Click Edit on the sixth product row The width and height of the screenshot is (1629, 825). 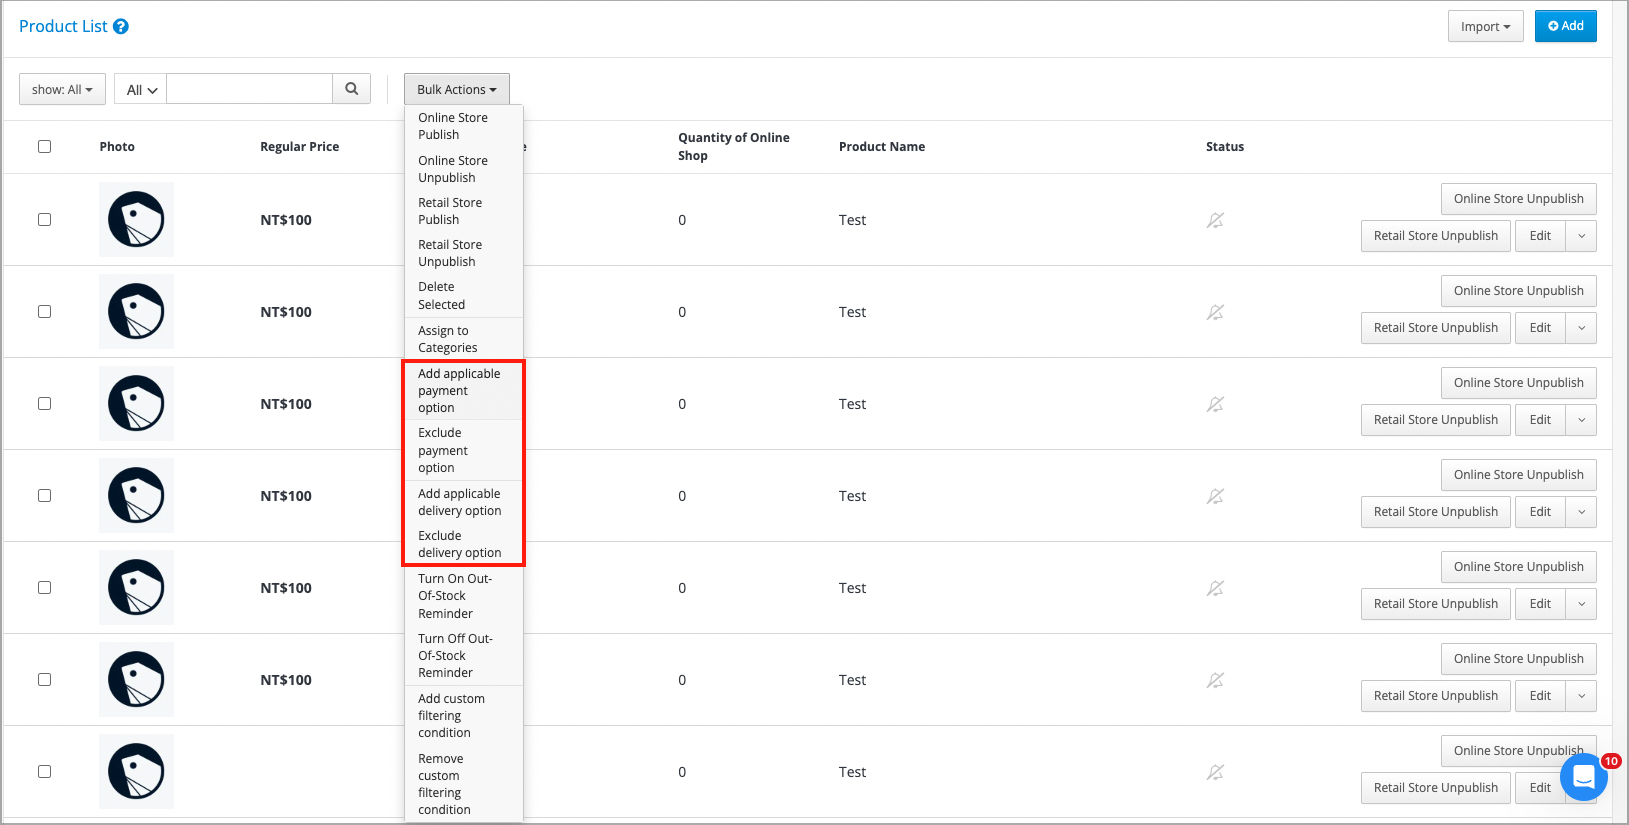1540,696
